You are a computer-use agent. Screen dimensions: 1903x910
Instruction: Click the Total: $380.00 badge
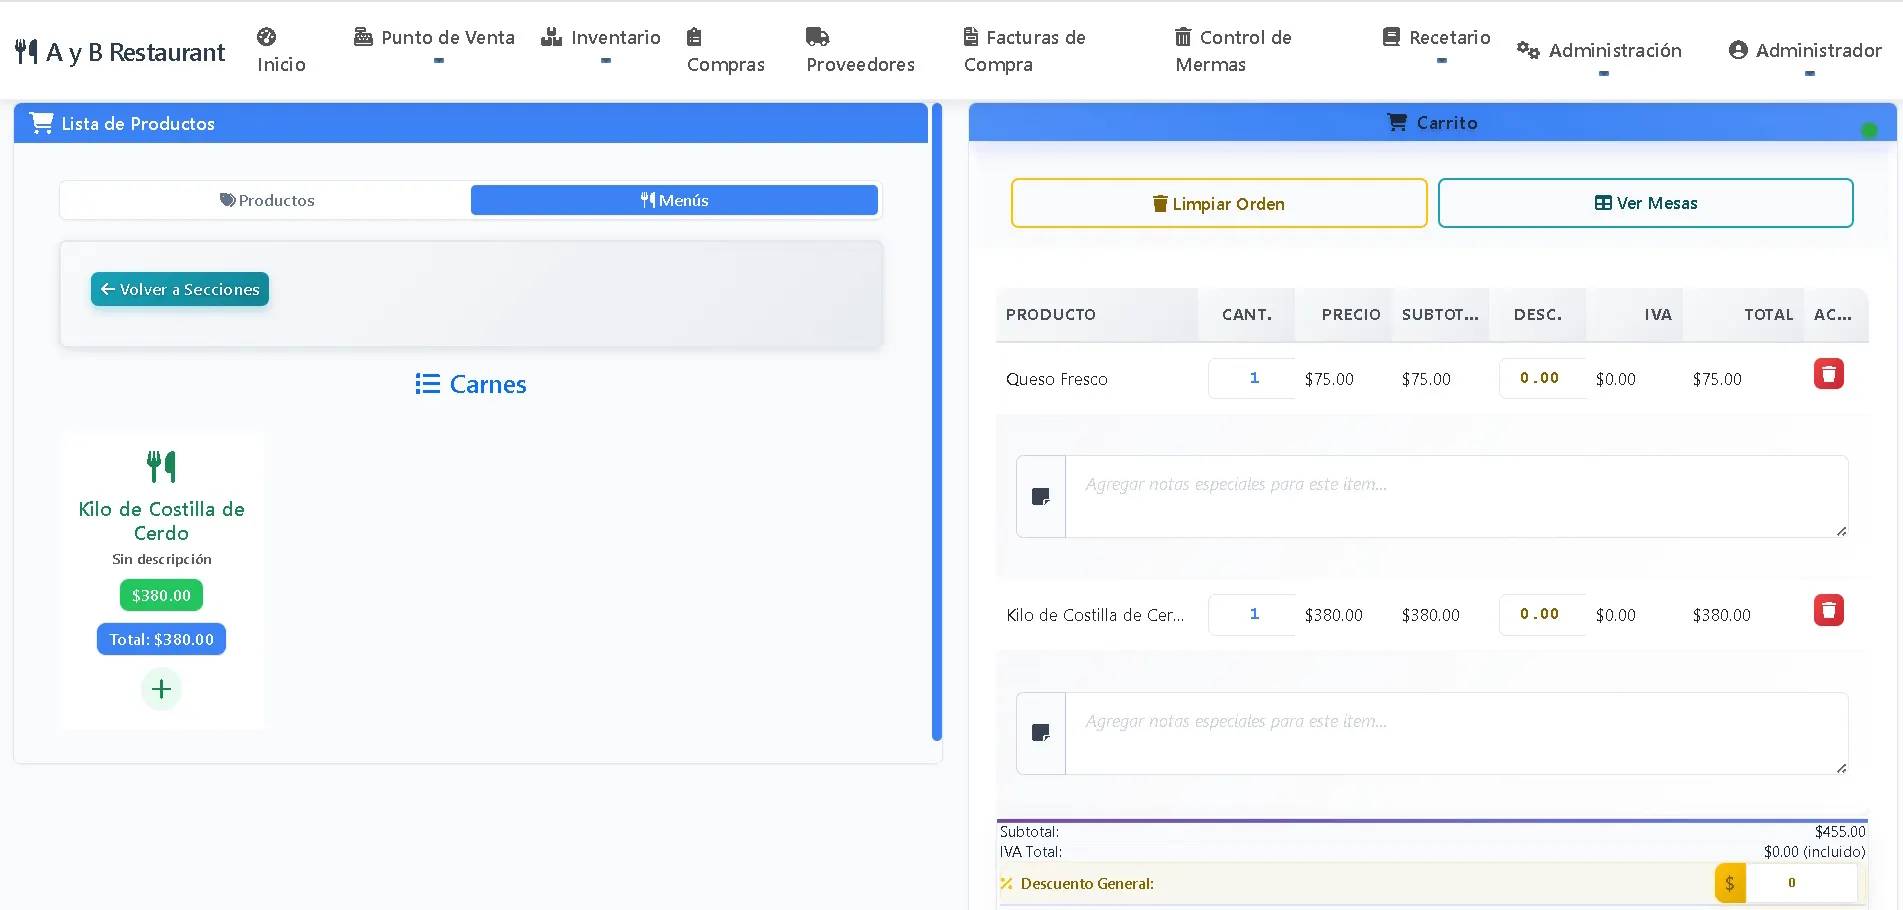coord(161,639)
